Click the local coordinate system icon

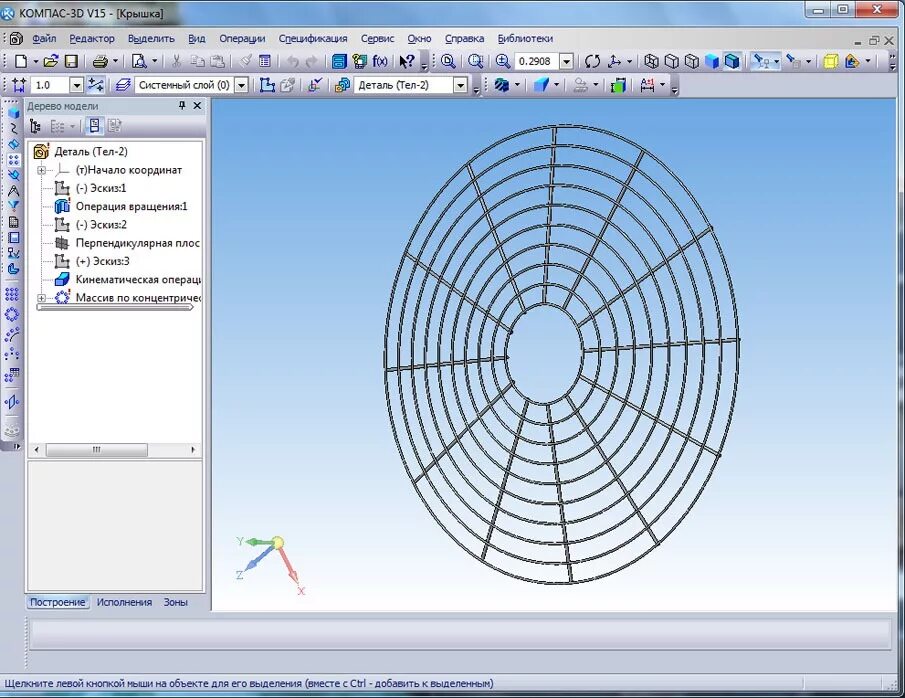tap(315, 85)
